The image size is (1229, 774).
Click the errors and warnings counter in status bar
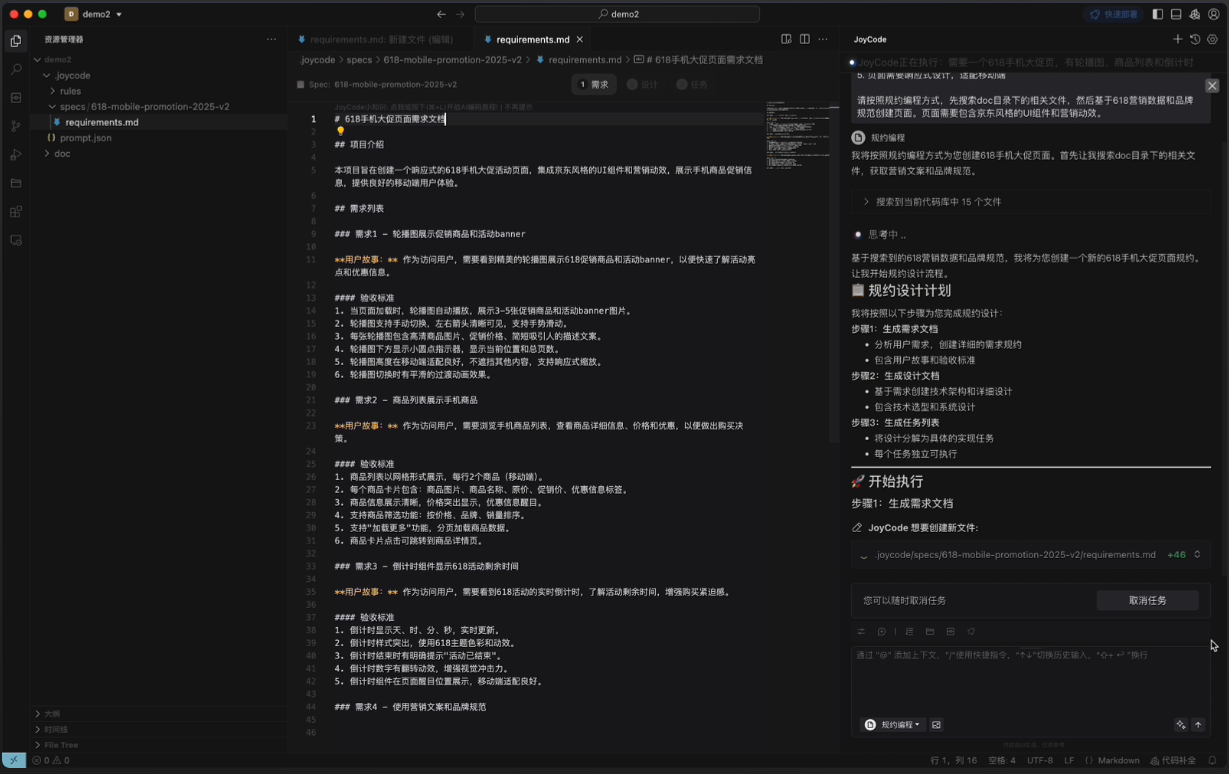pos(50,760)
